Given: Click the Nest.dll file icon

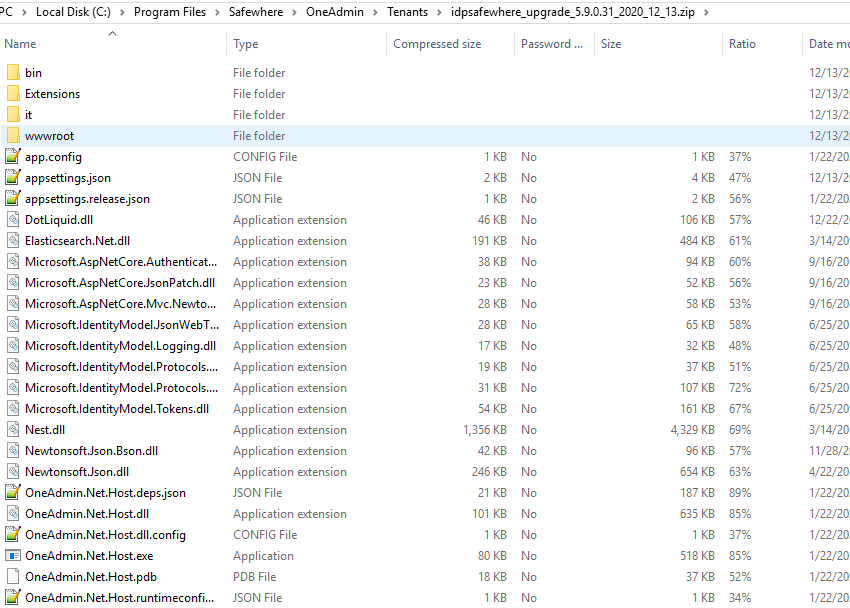Looking at the screenshot, I should (13, 430).
